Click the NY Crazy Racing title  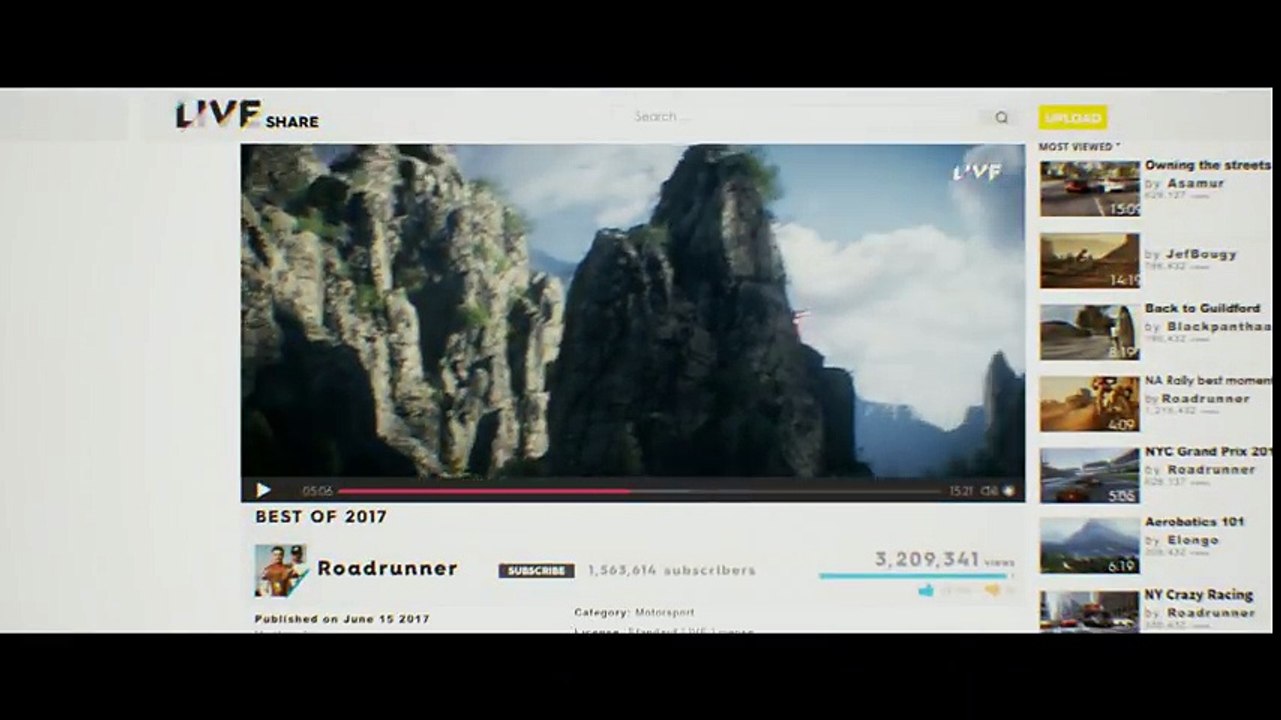(1199, 595)
